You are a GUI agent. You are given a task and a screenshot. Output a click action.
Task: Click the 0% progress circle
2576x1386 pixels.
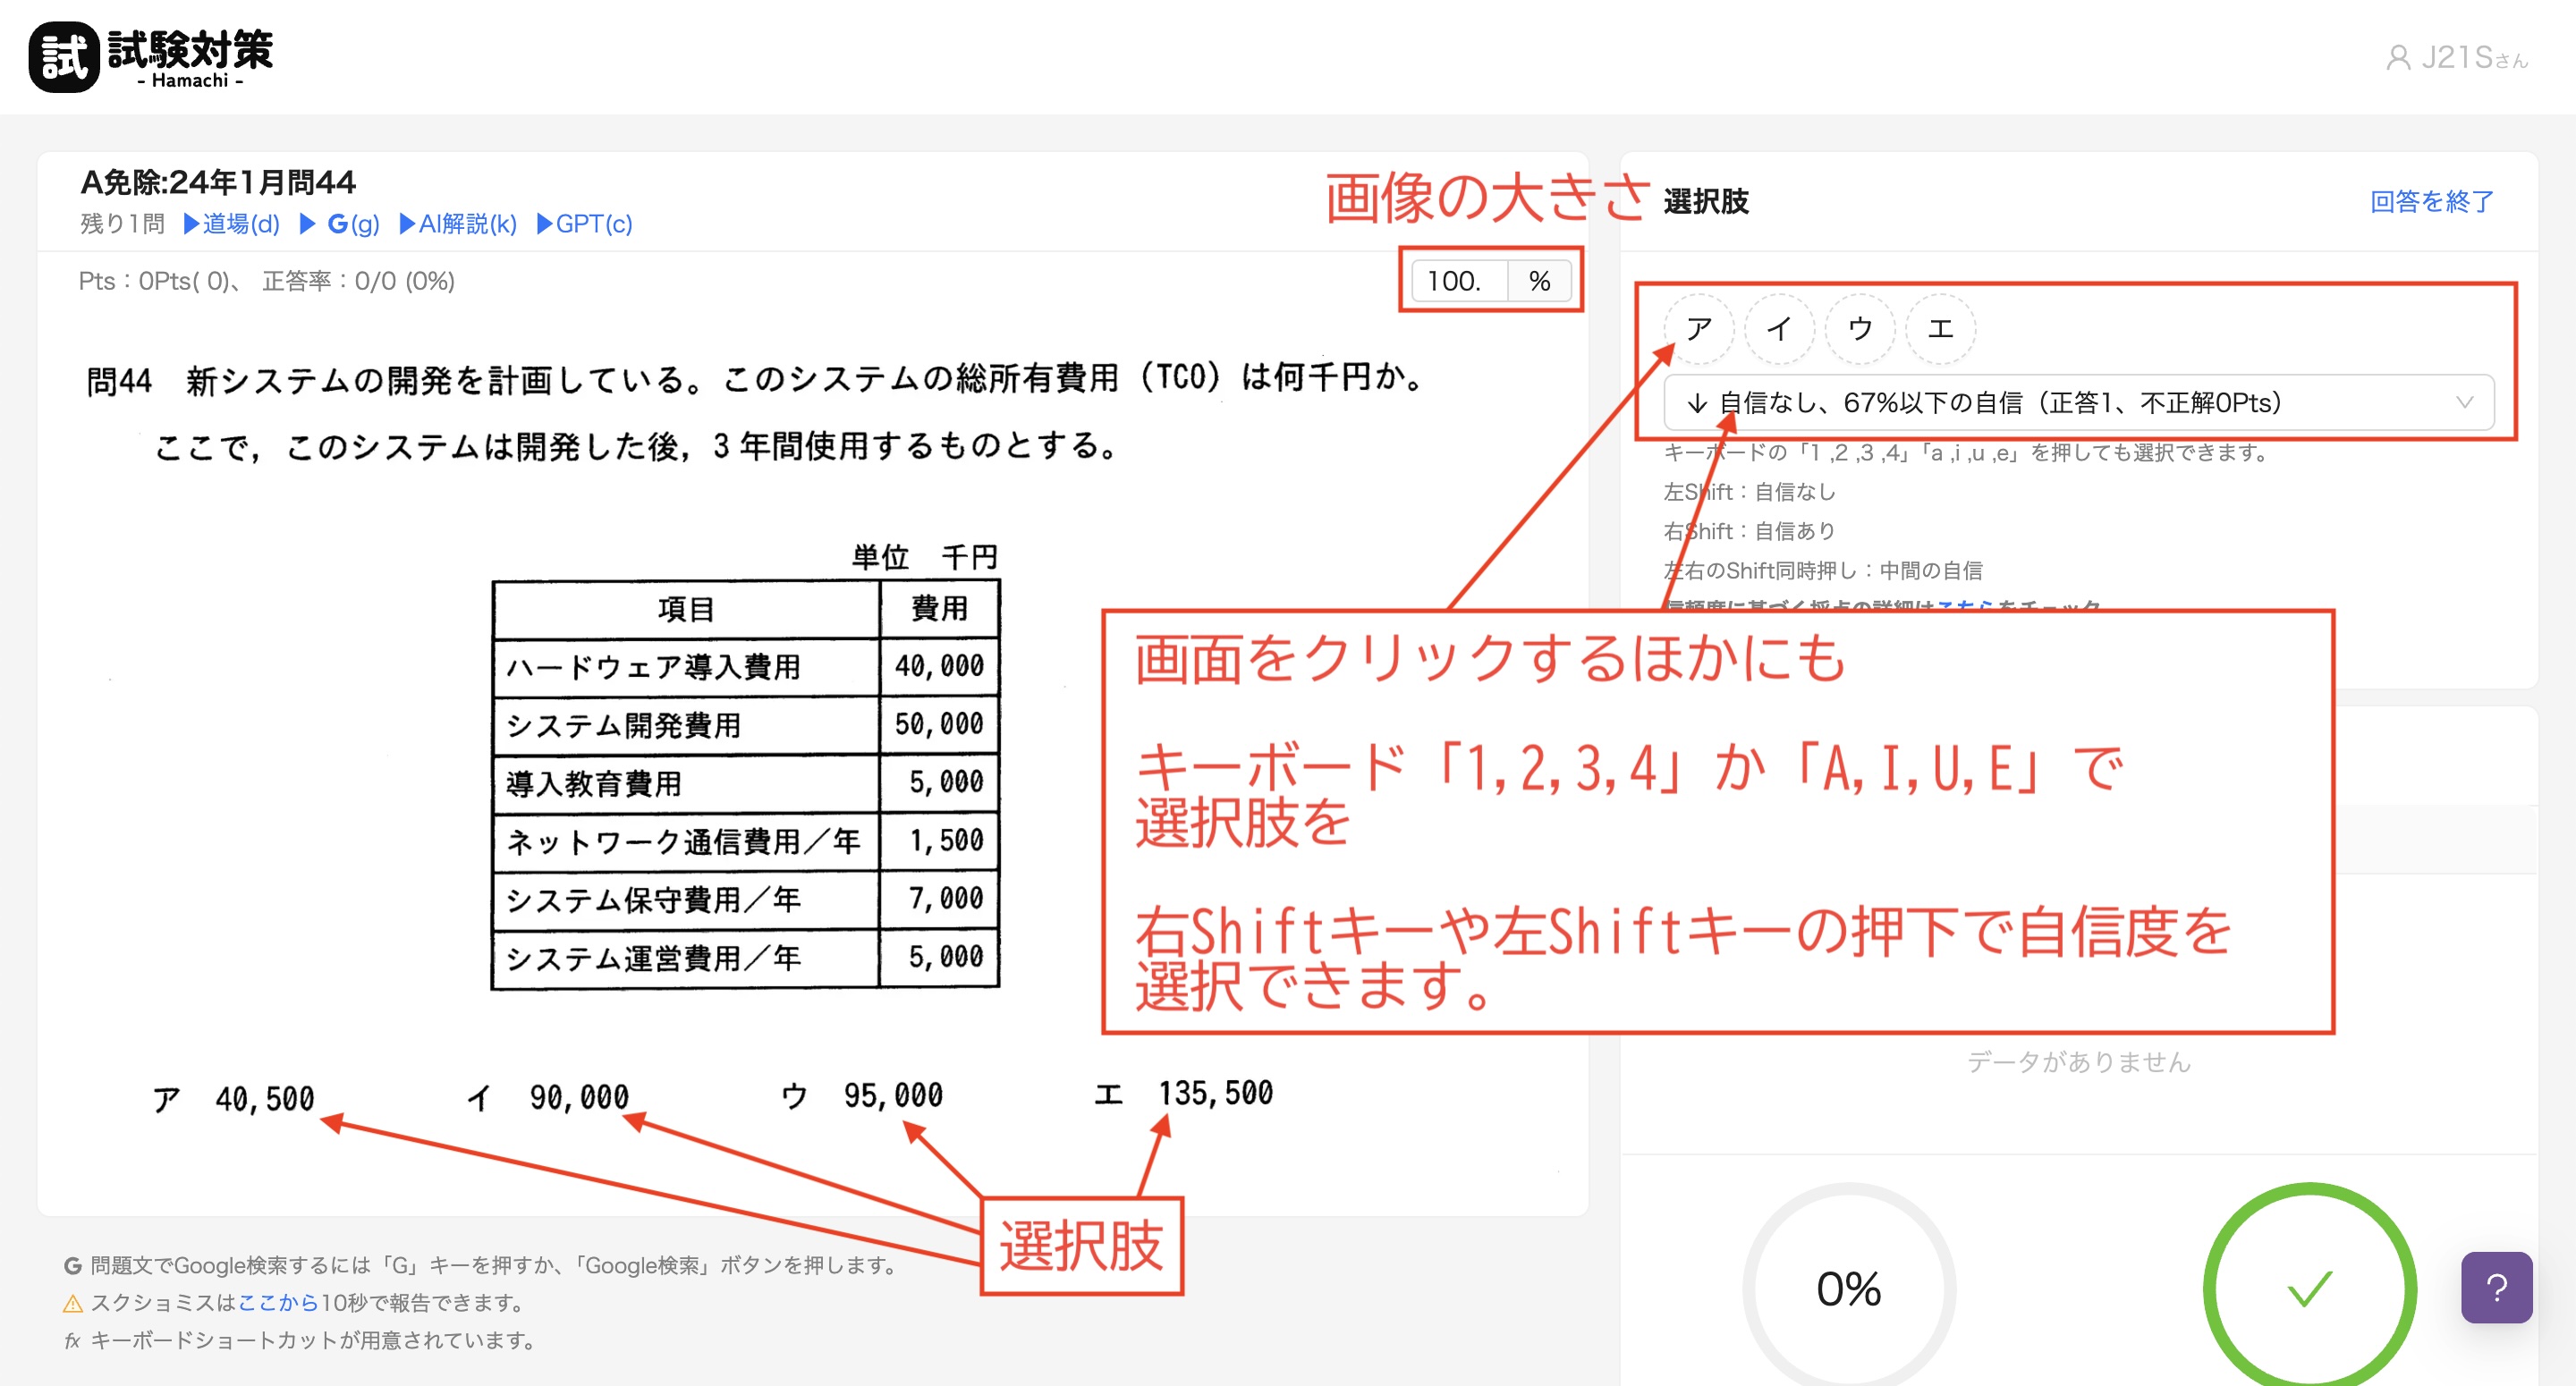[1848, 1288]
